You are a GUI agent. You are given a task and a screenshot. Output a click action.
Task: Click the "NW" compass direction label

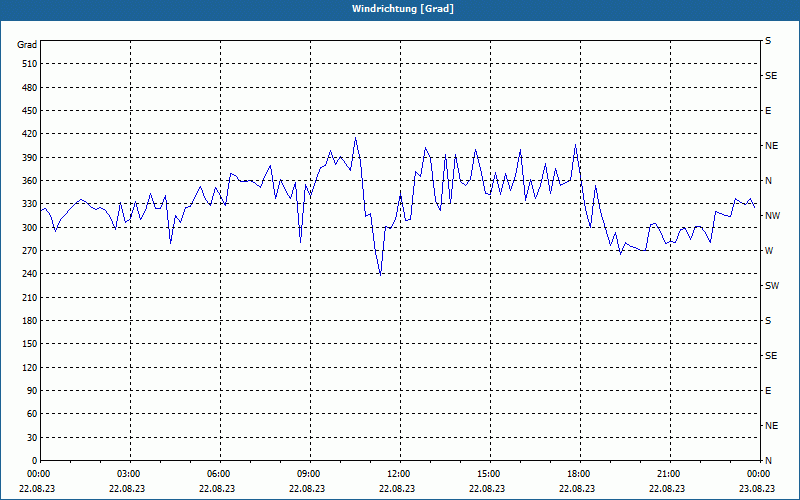772,216
